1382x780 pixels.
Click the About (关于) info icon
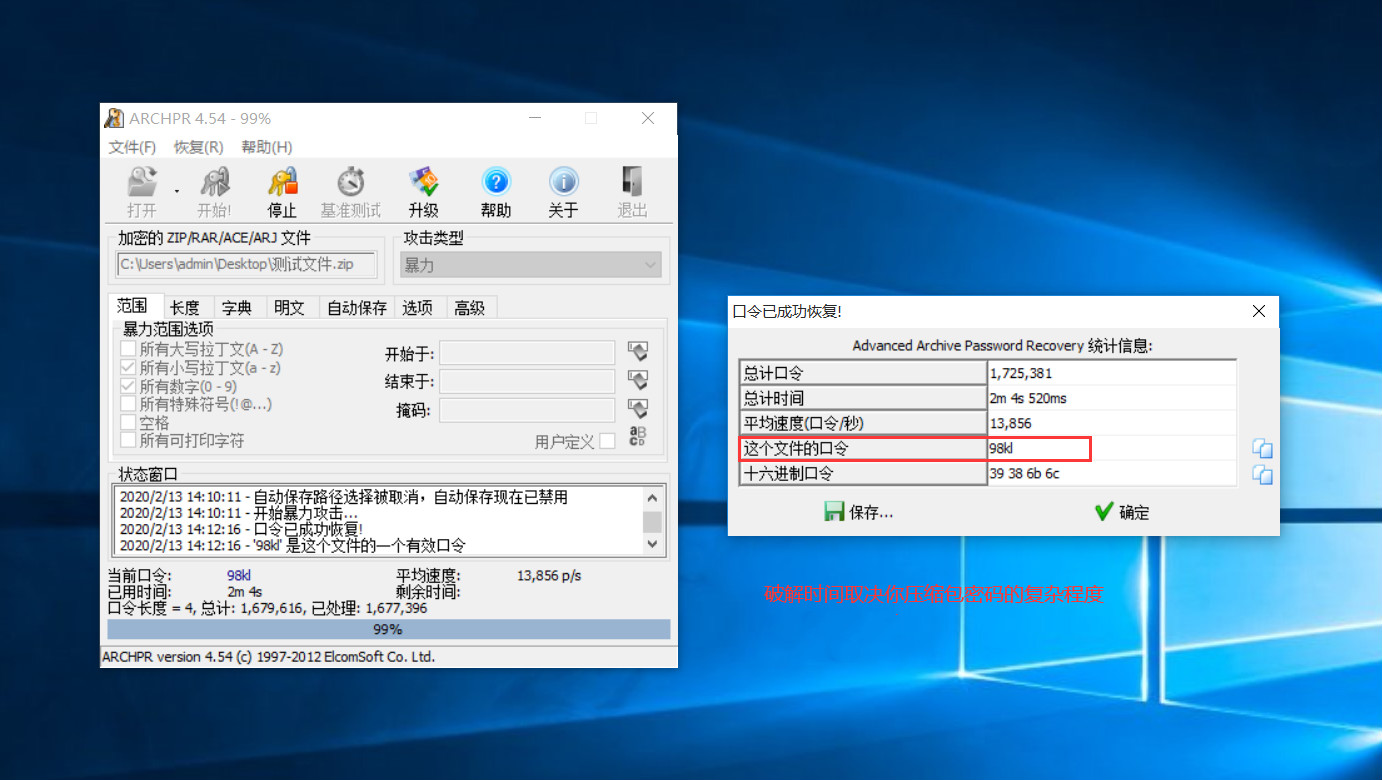point(564,182)
